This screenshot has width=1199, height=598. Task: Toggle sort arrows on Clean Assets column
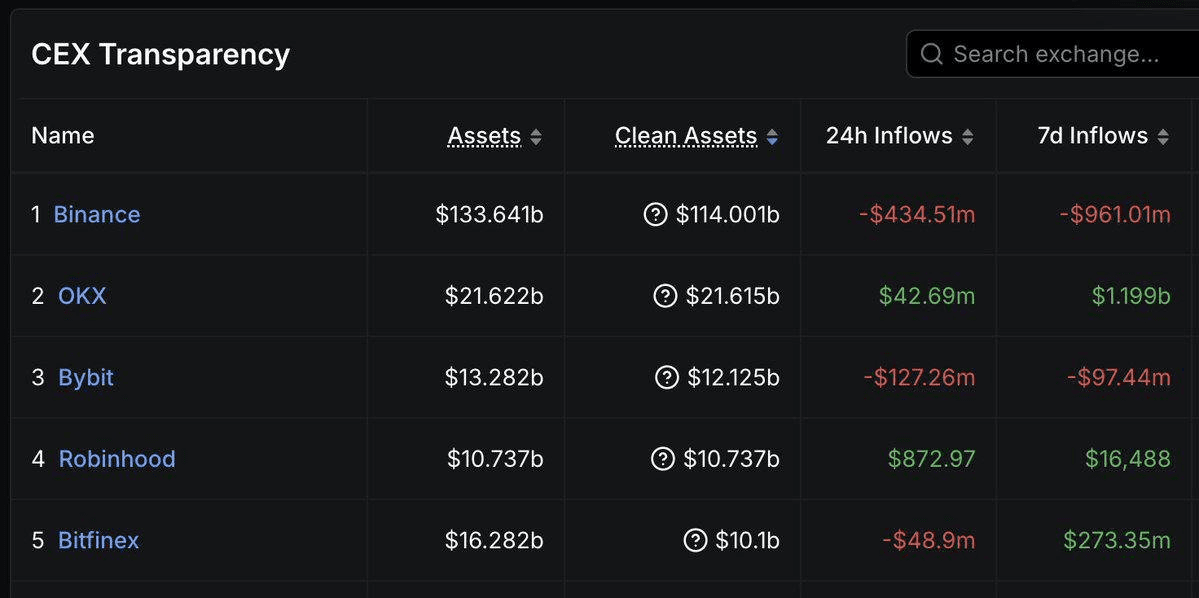point(772,137)
